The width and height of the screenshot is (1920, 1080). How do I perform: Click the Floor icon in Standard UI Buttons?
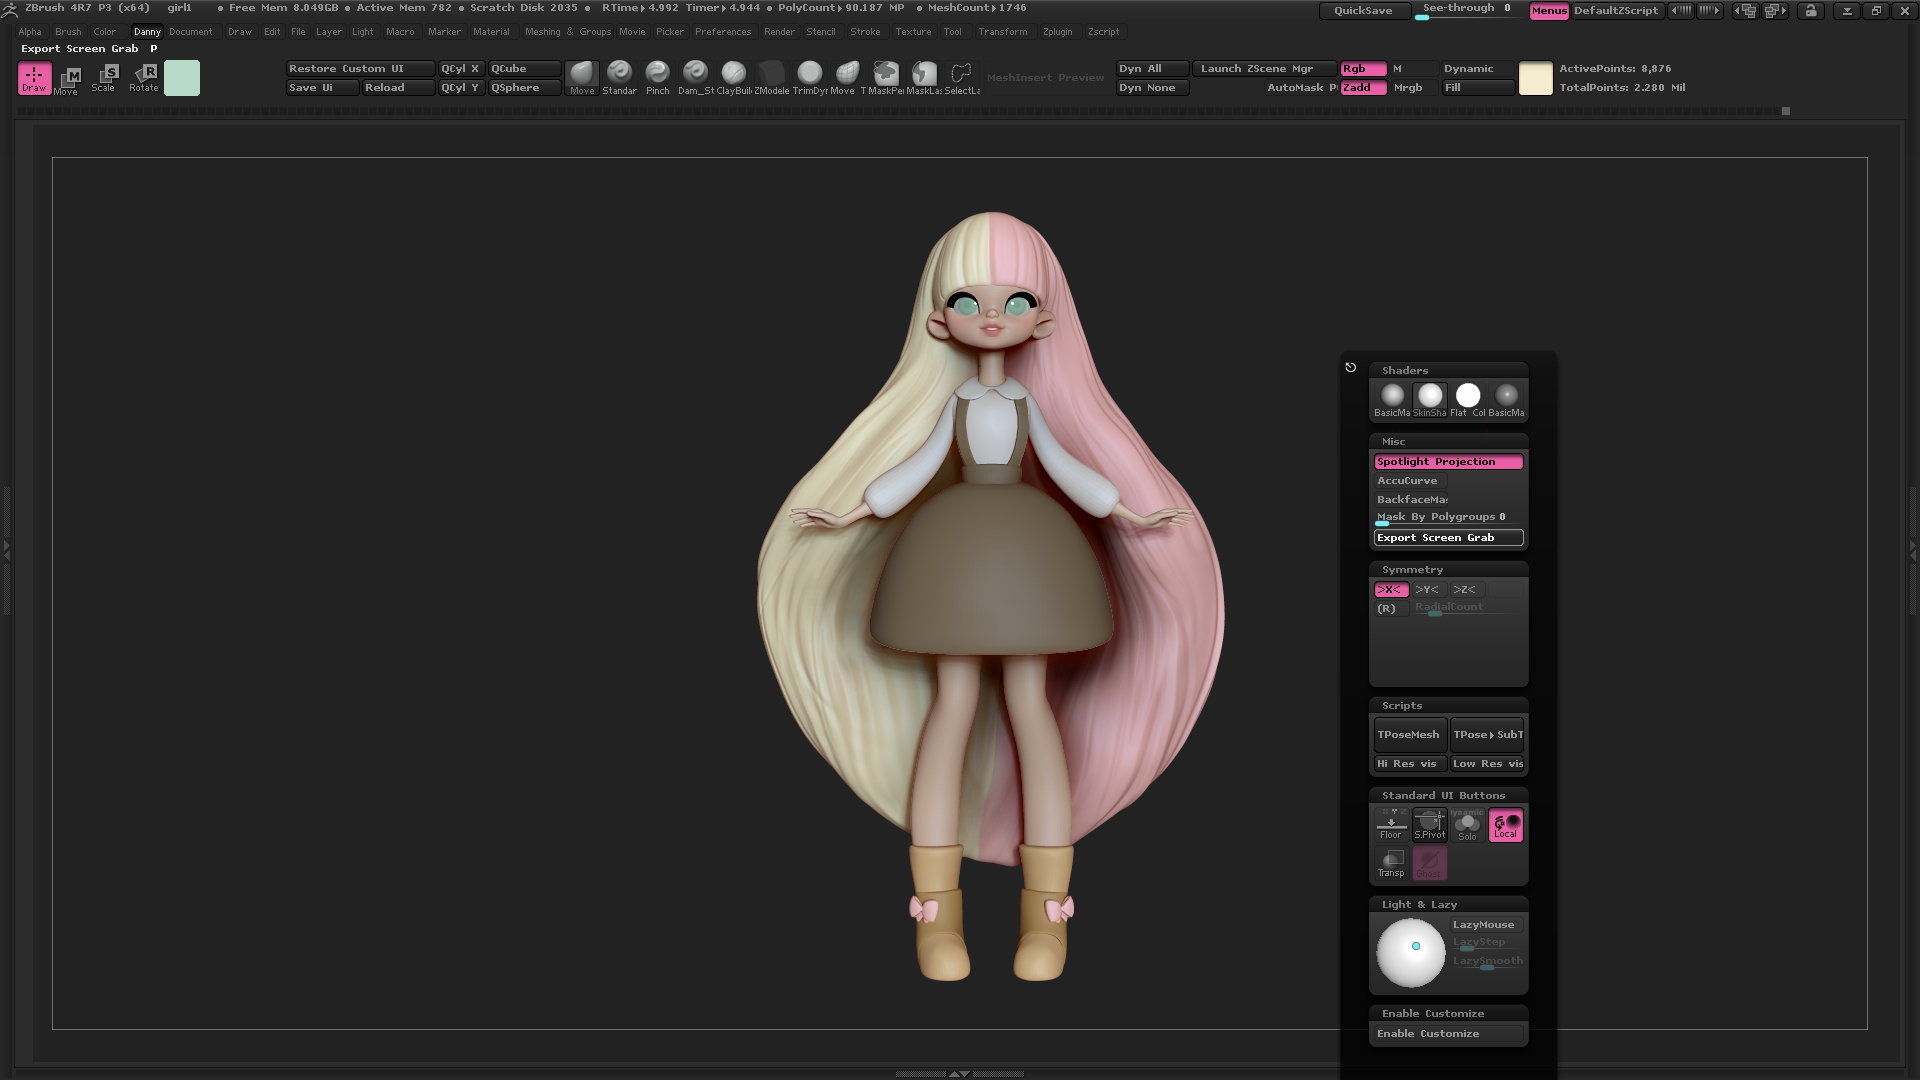[1391, 825]
